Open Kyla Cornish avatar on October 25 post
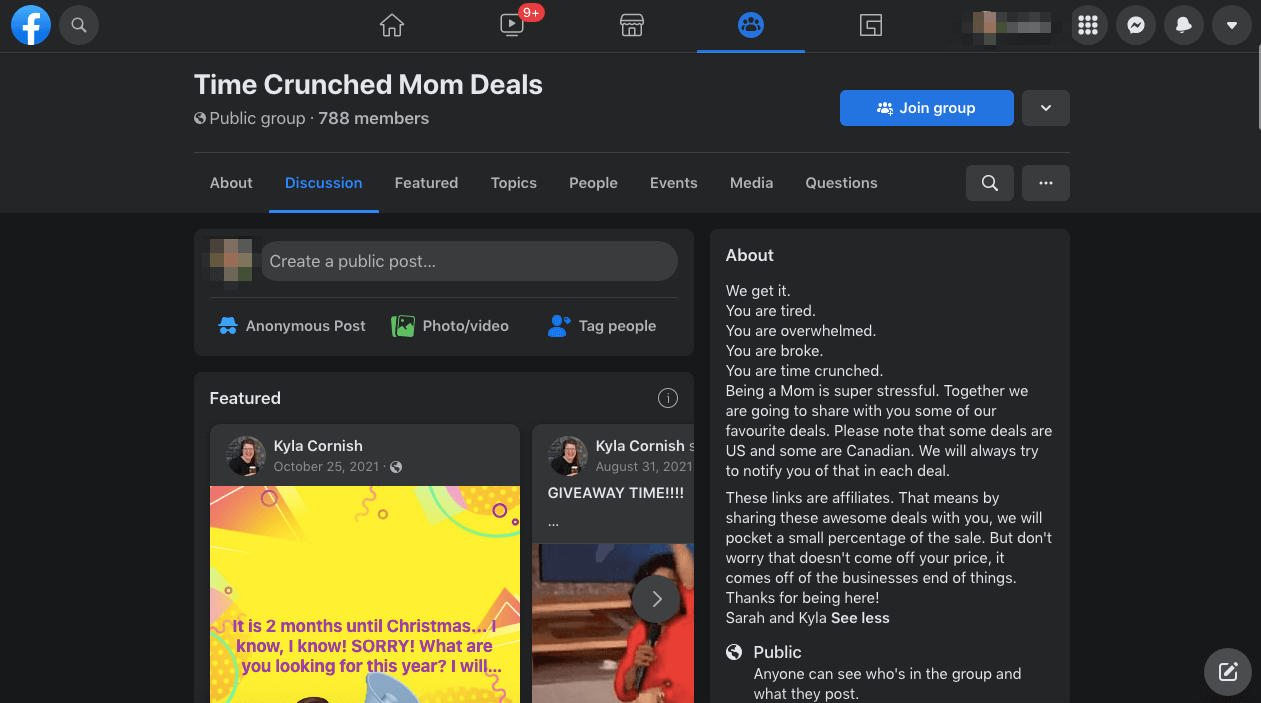Viewport: 1261px width, 703px height. [246, 456]
